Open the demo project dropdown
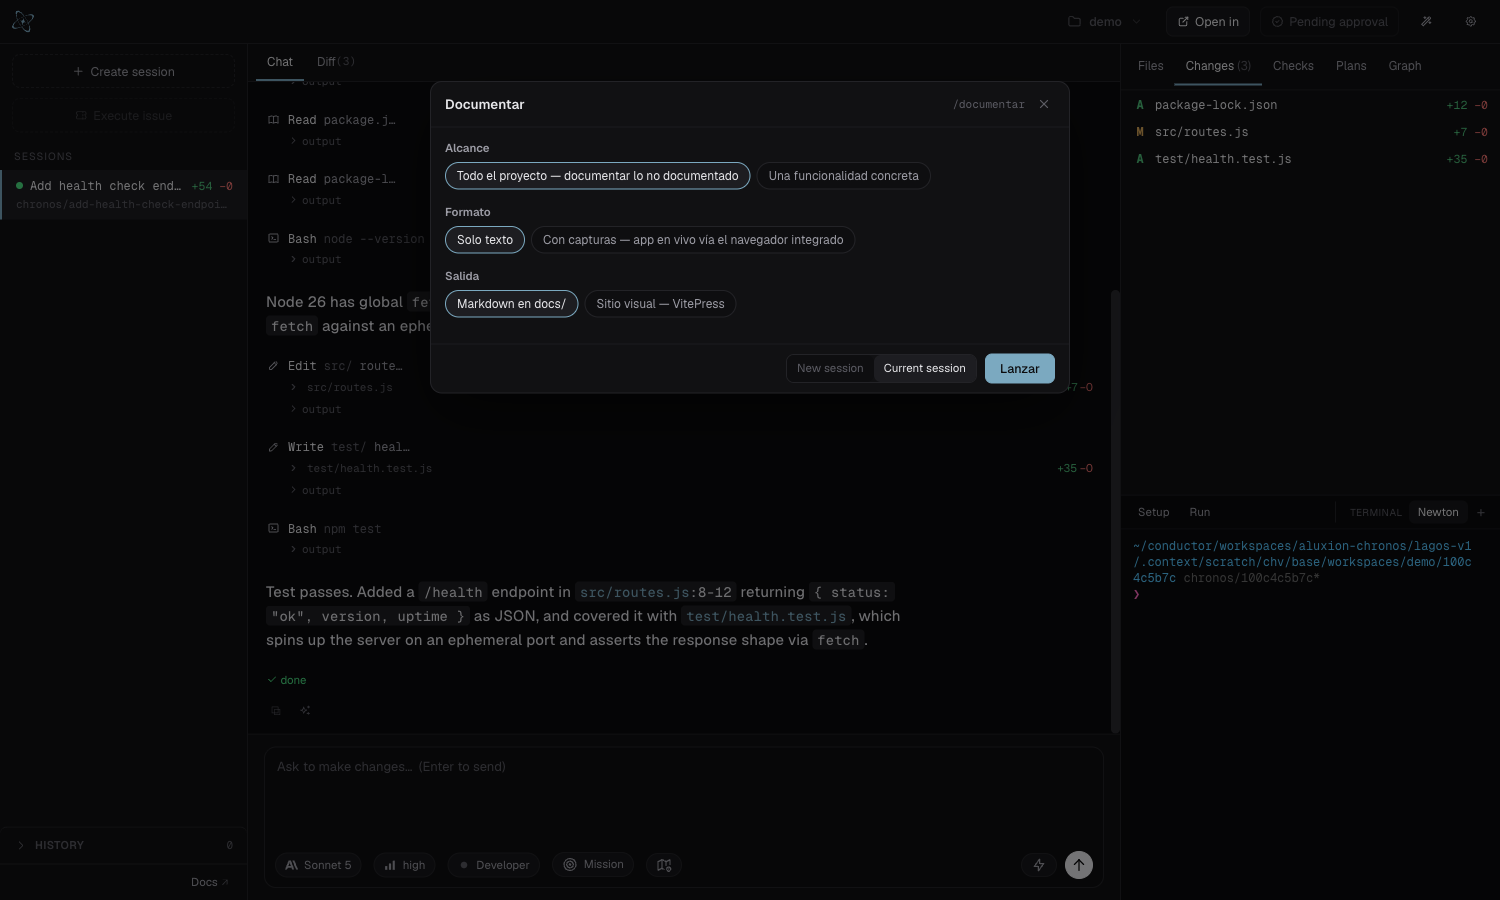This screenshot has height=900, width=1500. pyautogui.click(x=1104, y=21)
